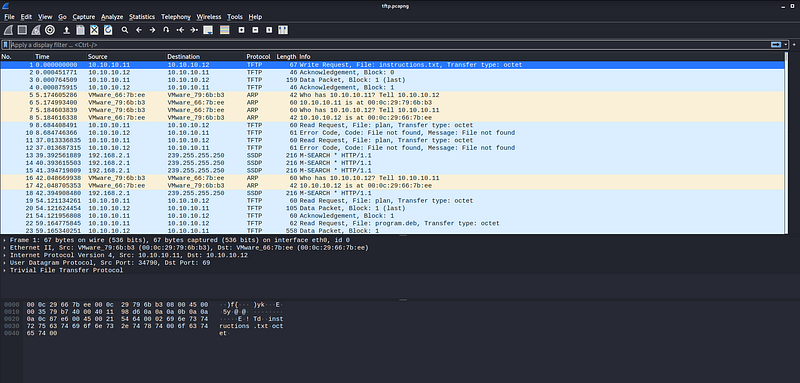Stop the running capture
This screenshot has height=383, width=800.
pos(22,30)
